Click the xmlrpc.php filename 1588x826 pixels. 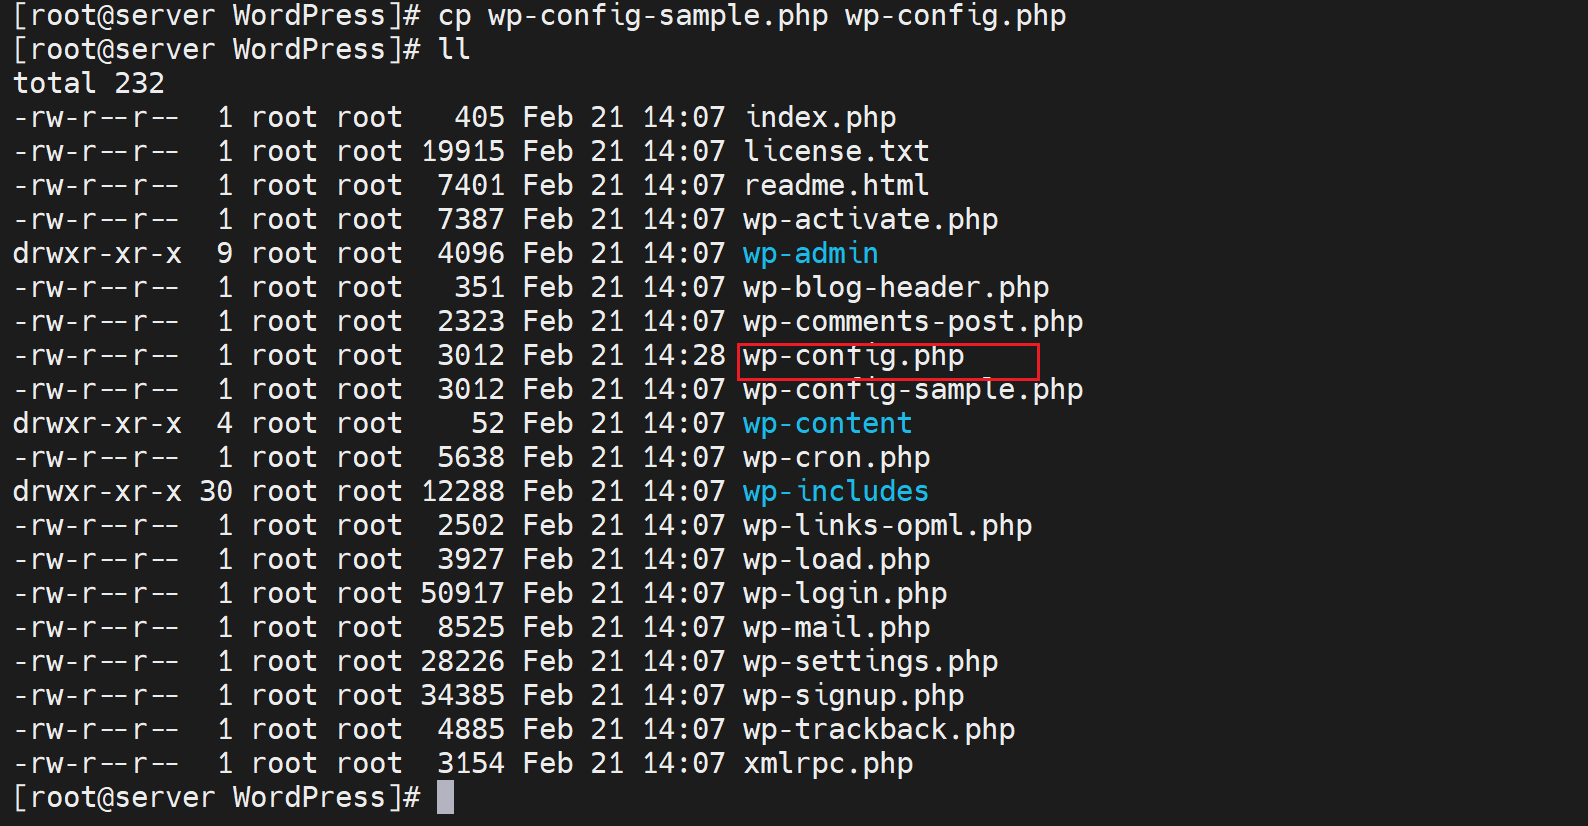tap(827, 764)
